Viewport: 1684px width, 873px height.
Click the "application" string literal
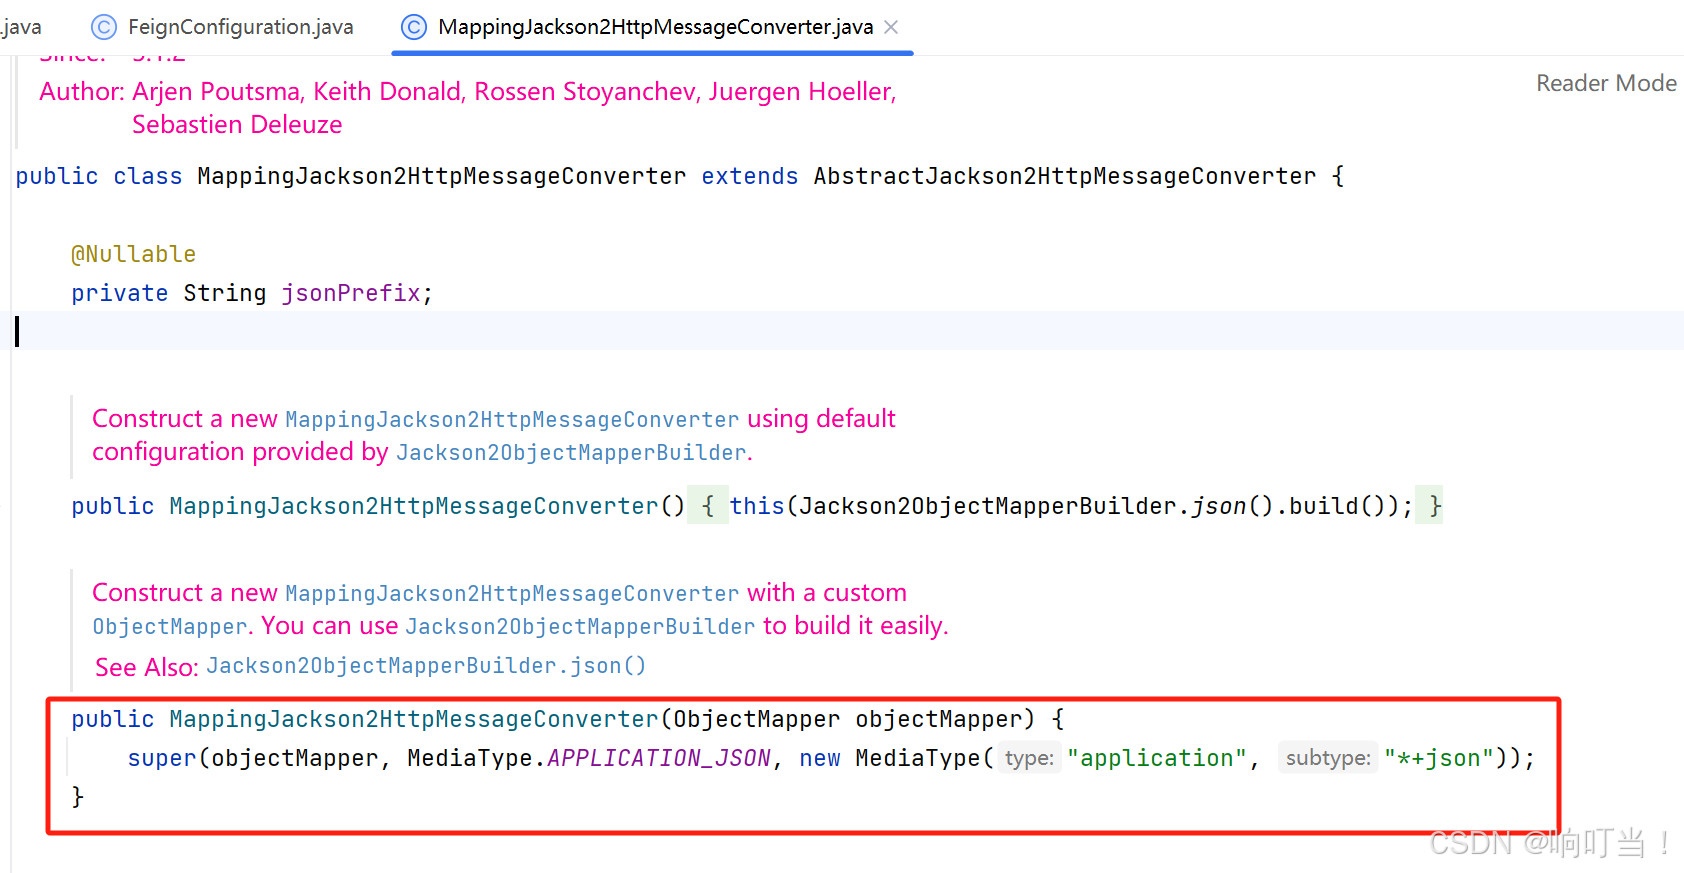1157,758
